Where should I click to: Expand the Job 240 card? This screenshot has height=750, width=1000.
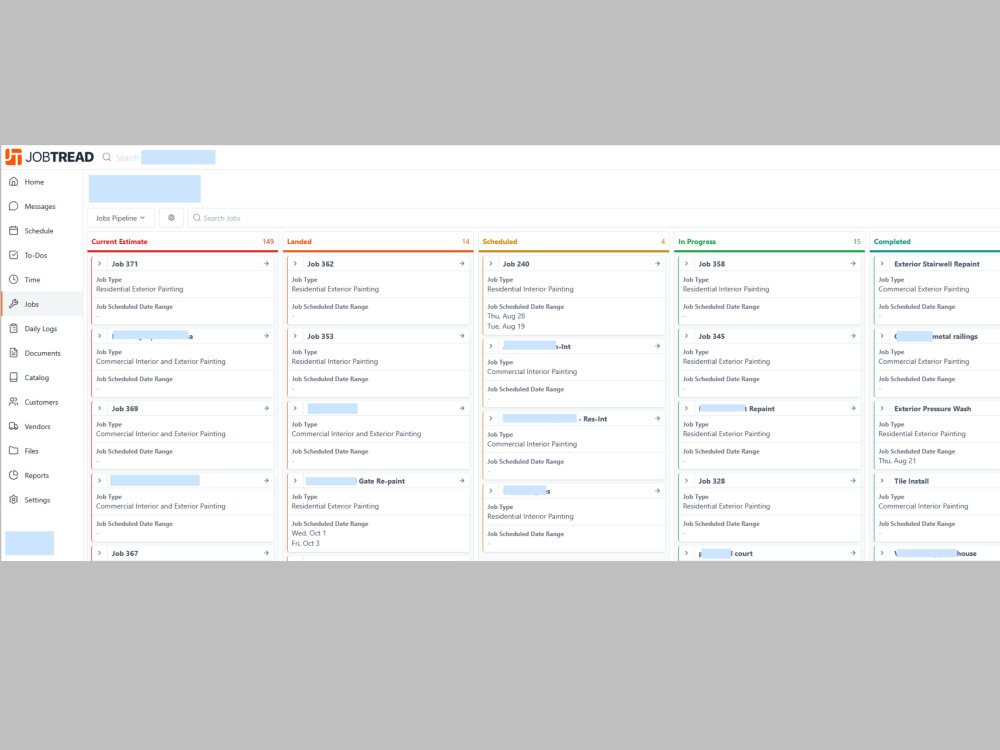(491, 263)
